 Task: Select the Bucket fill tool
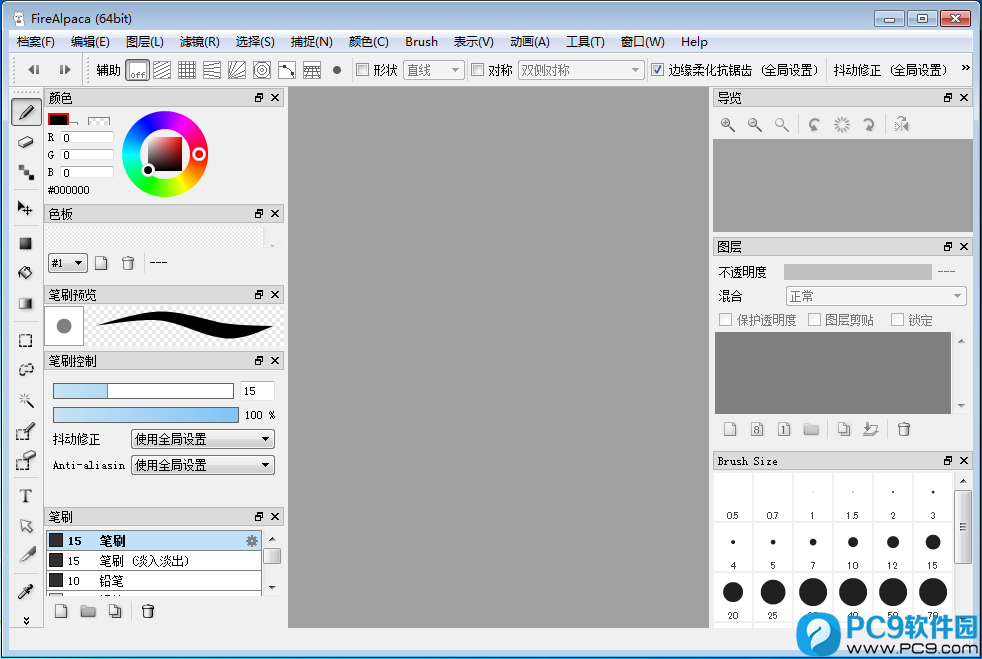pyautogui.click(x=26, y=272)
